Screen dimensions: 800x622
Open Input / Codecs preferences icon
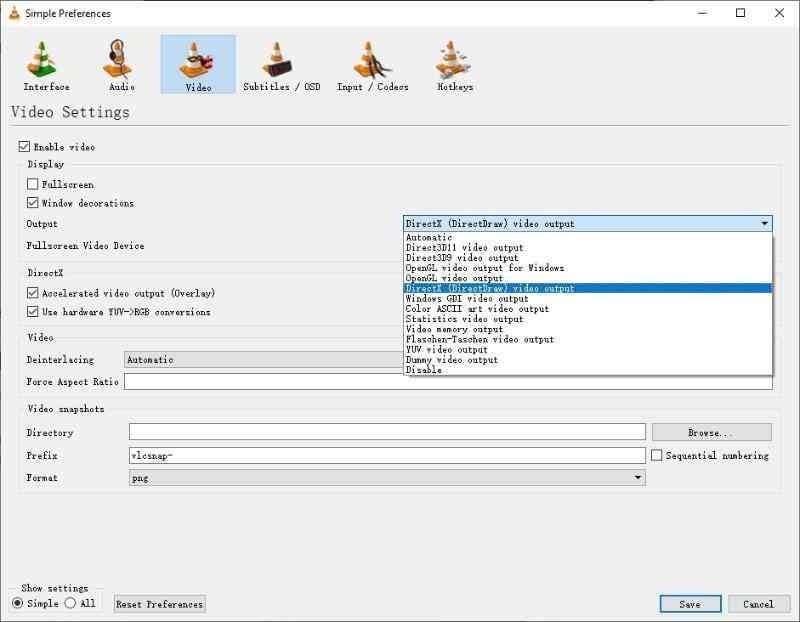coord(371,60)
